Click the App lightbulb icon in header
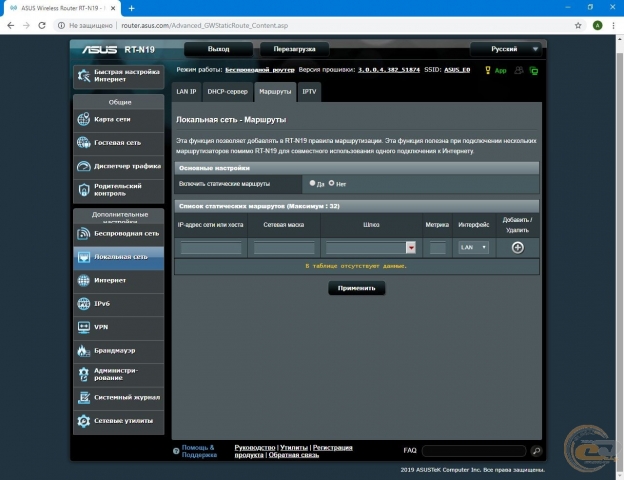 pos(488,70)
